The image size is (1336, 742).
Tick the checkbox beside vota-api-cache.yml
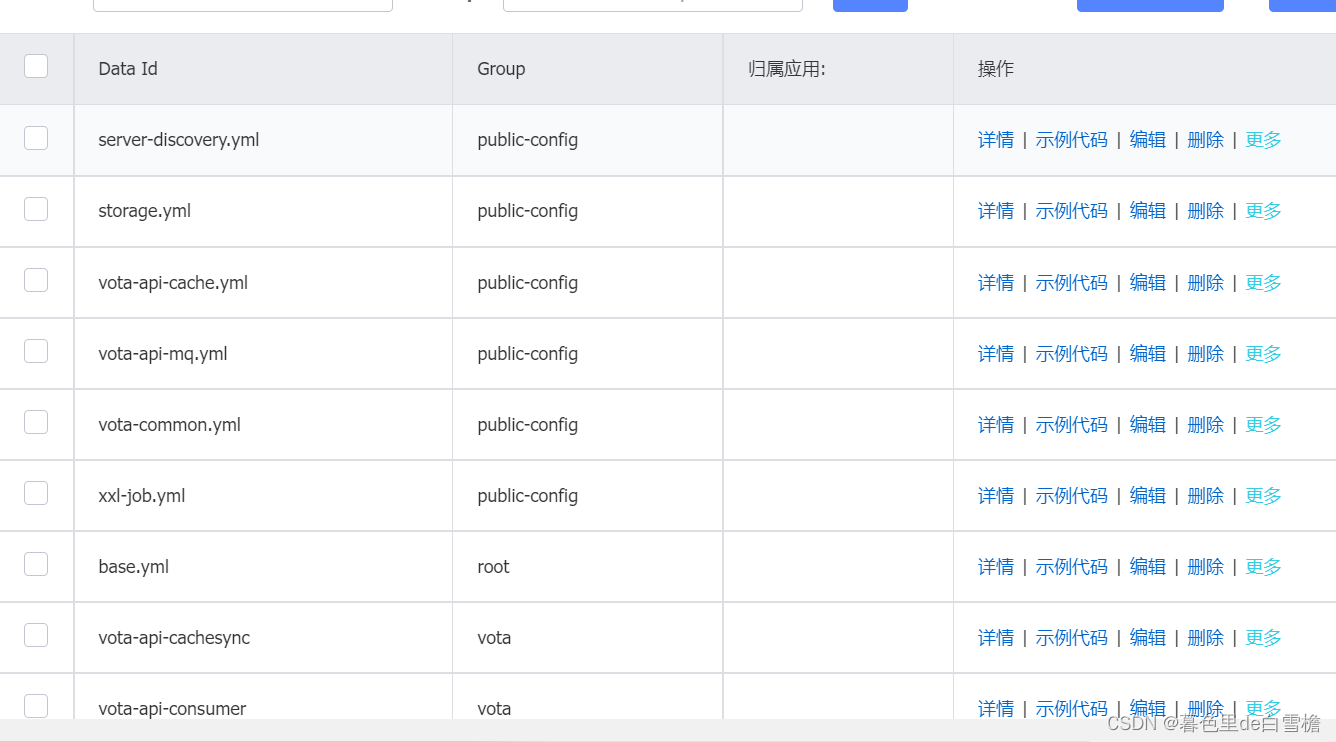coord(36,280)
